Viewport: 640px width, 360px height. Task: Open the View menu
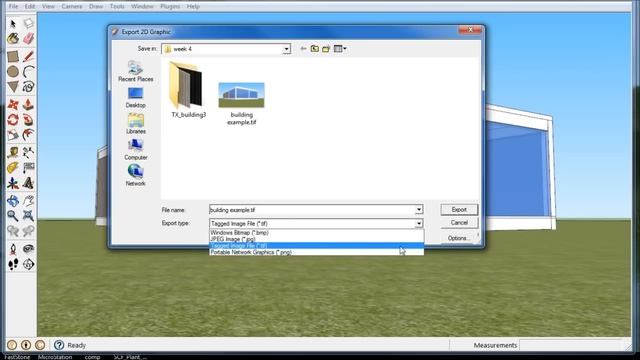pos(48,7)
